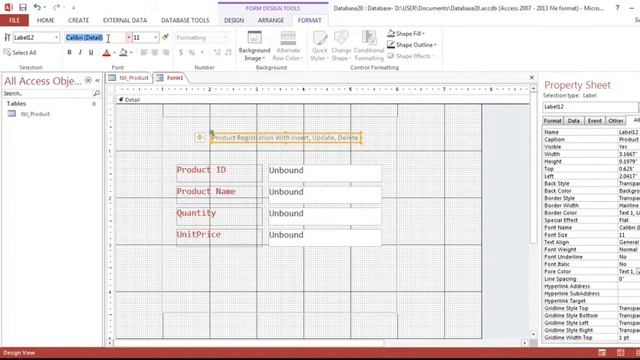The height and width of the screenshot is (360, 640).
Task: Click the Detail section bar
Action: pyautogui.click(x=322, y=100)
